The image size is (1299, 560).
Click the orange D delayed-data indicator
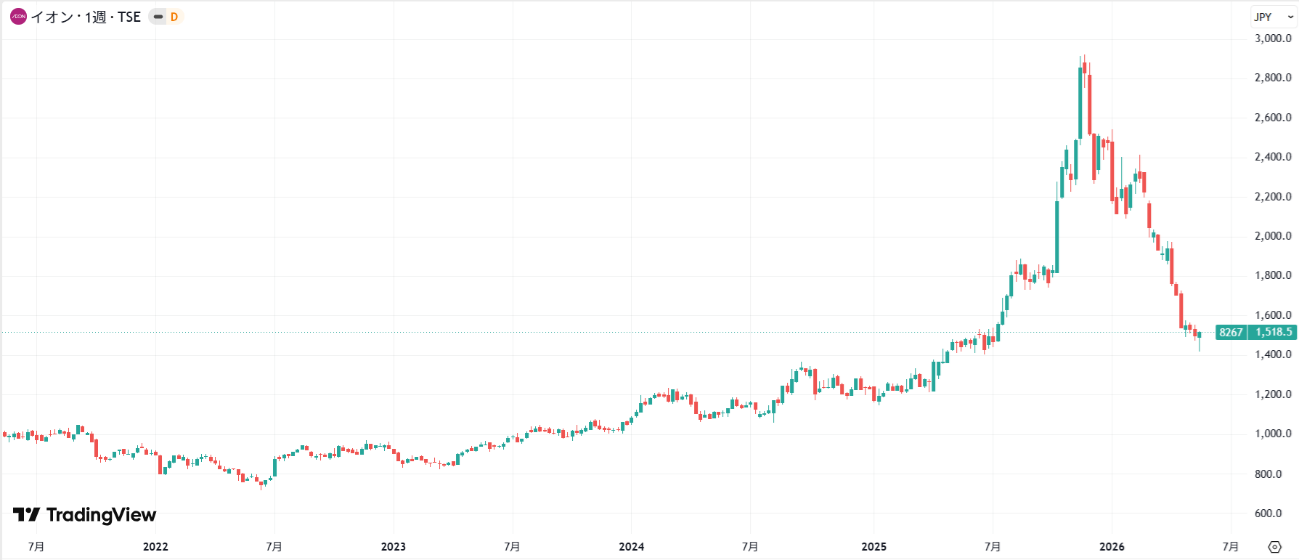(174, 17)
